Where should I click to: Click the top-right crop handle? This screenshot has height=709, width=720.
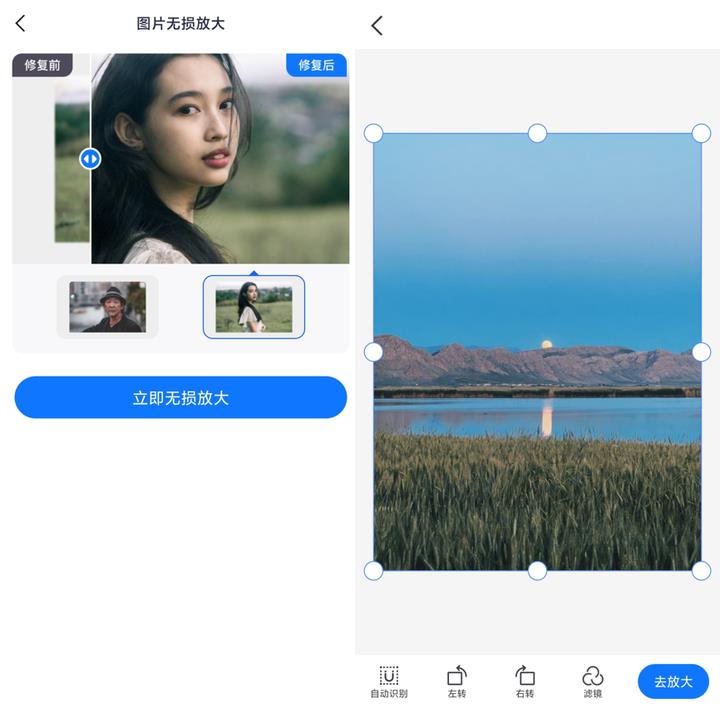click(701, 133)
